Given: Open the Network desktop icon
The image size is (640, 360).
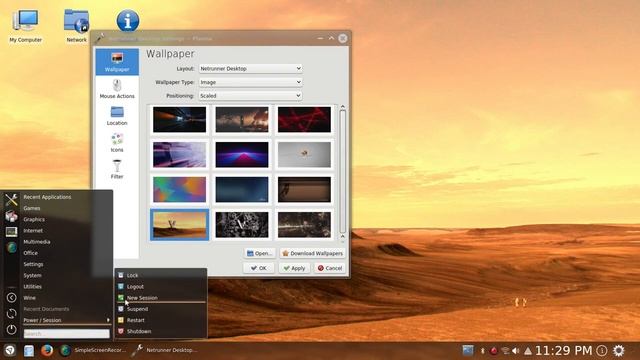Looking at the screenshot, I should (x=76, y=25).
